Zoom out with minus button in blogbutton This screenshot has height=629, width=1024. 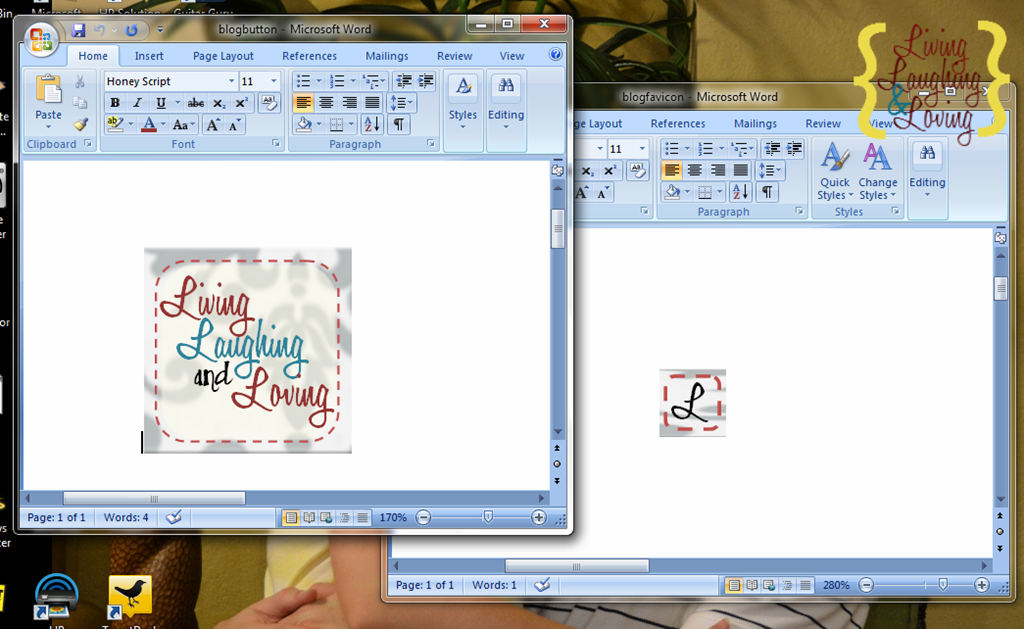point(423,517)
